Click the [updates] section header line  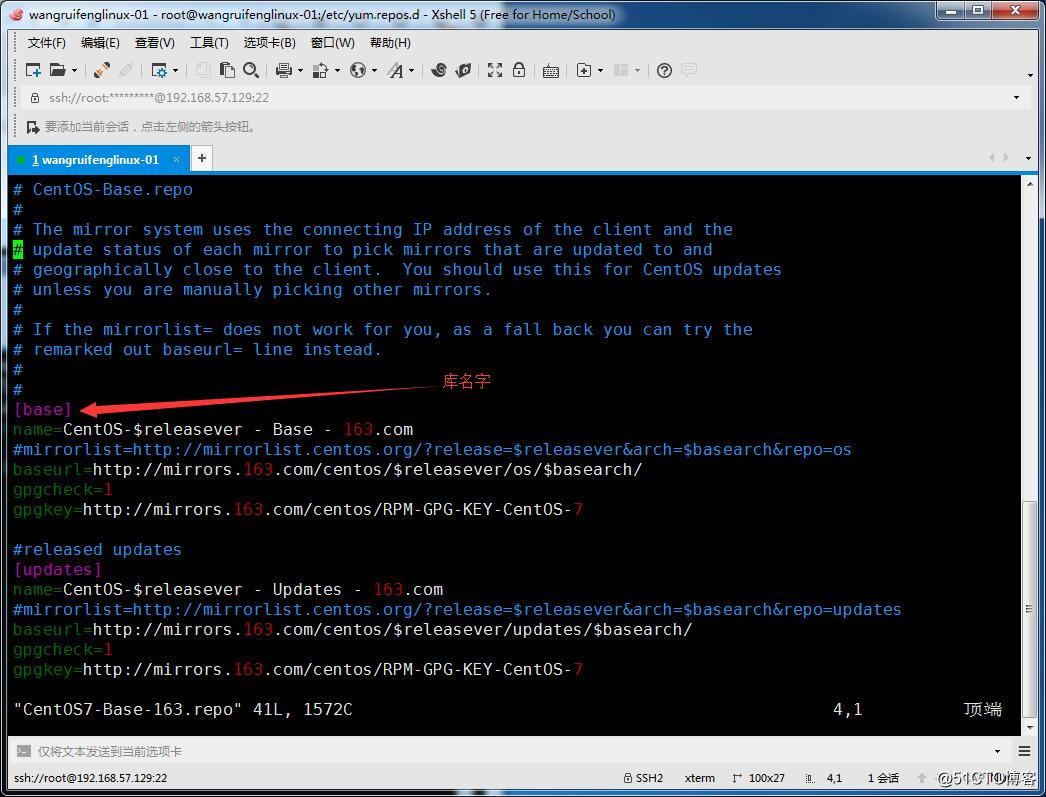pyautogui.click(x=57, y=570)
